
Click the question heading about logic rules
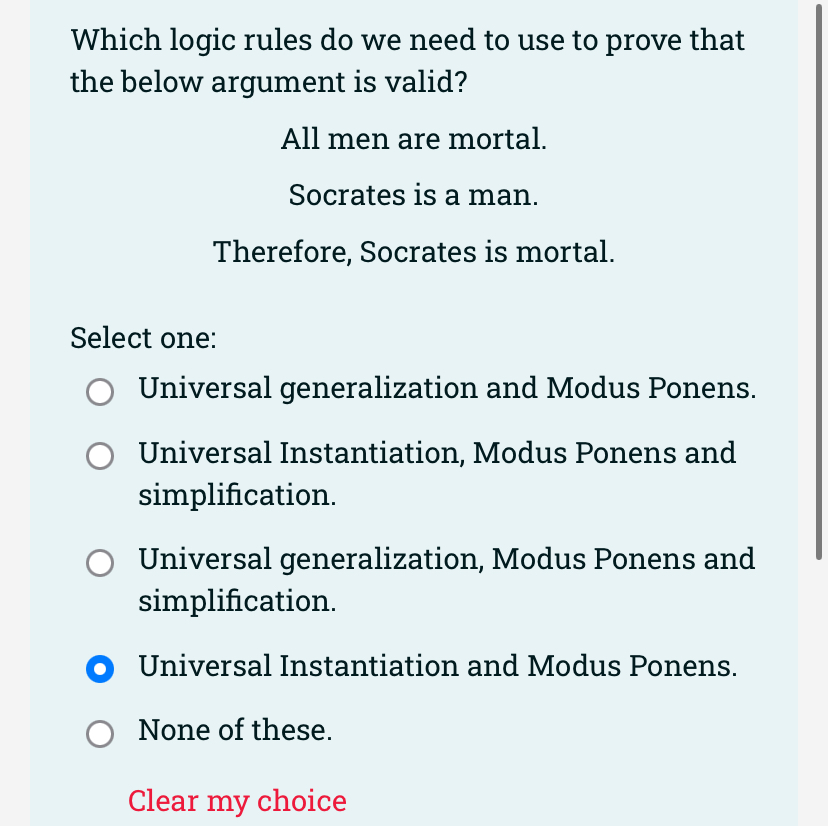[407, 60]
